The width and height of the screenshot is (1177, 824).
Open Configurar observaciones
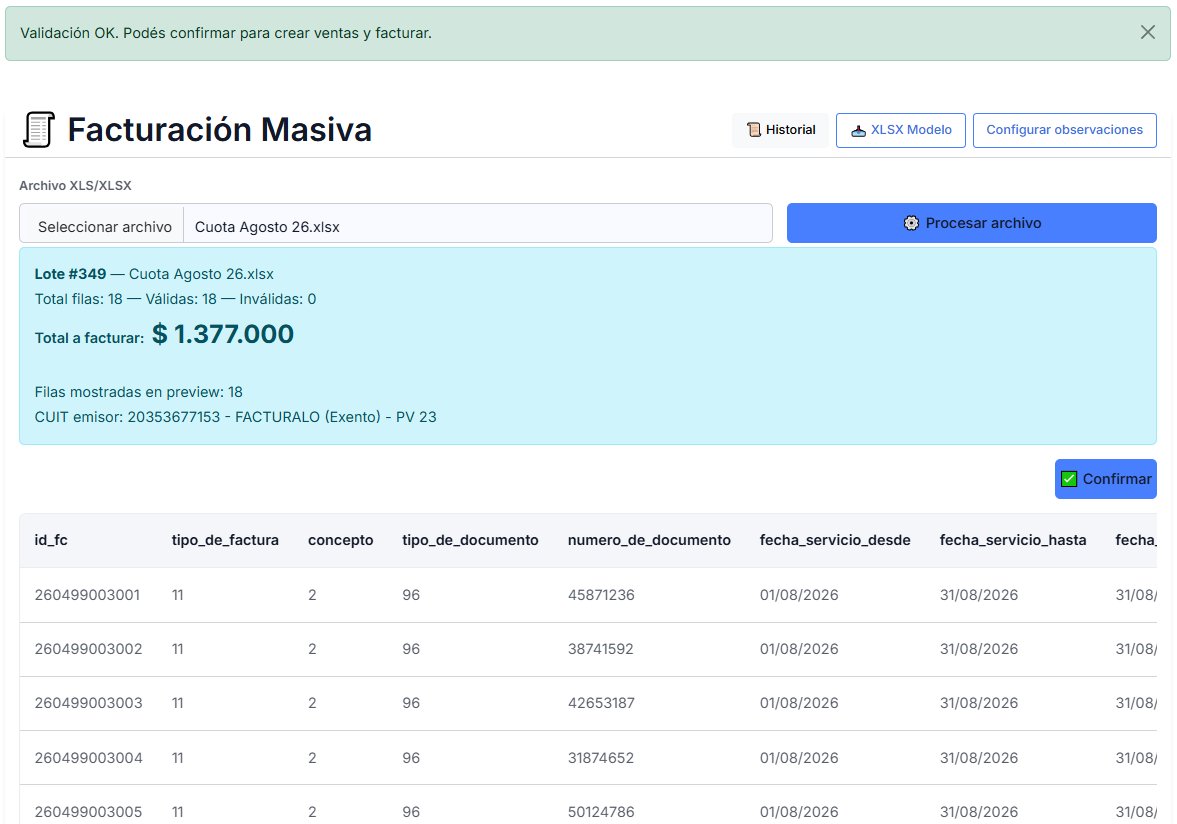[x=1064, y=130]
